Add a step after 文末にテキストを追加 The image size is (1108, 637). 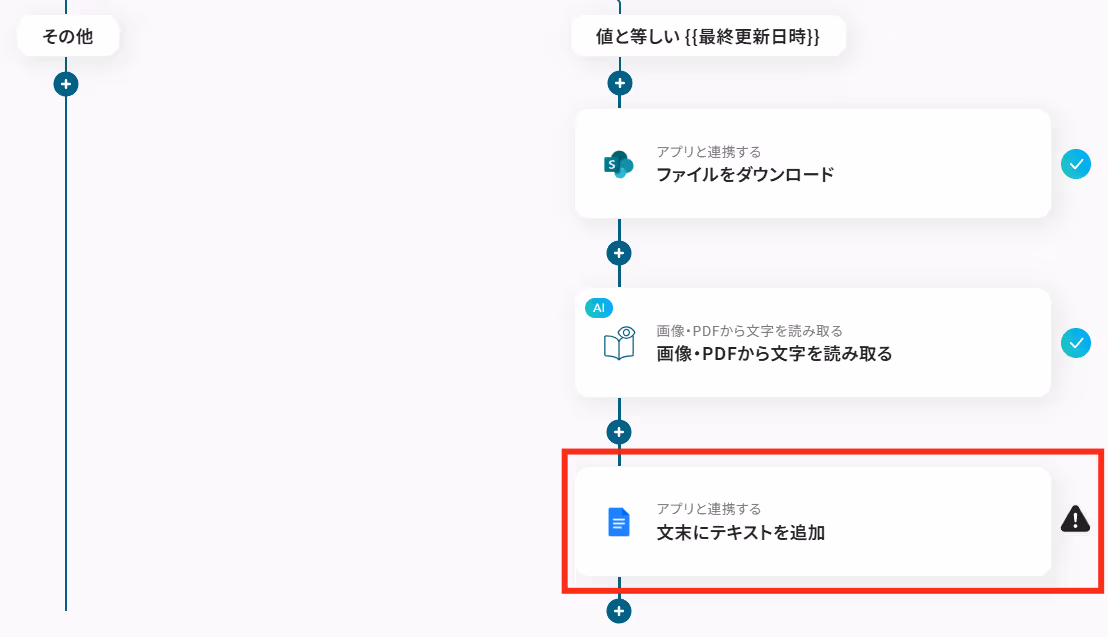(619, 611)
